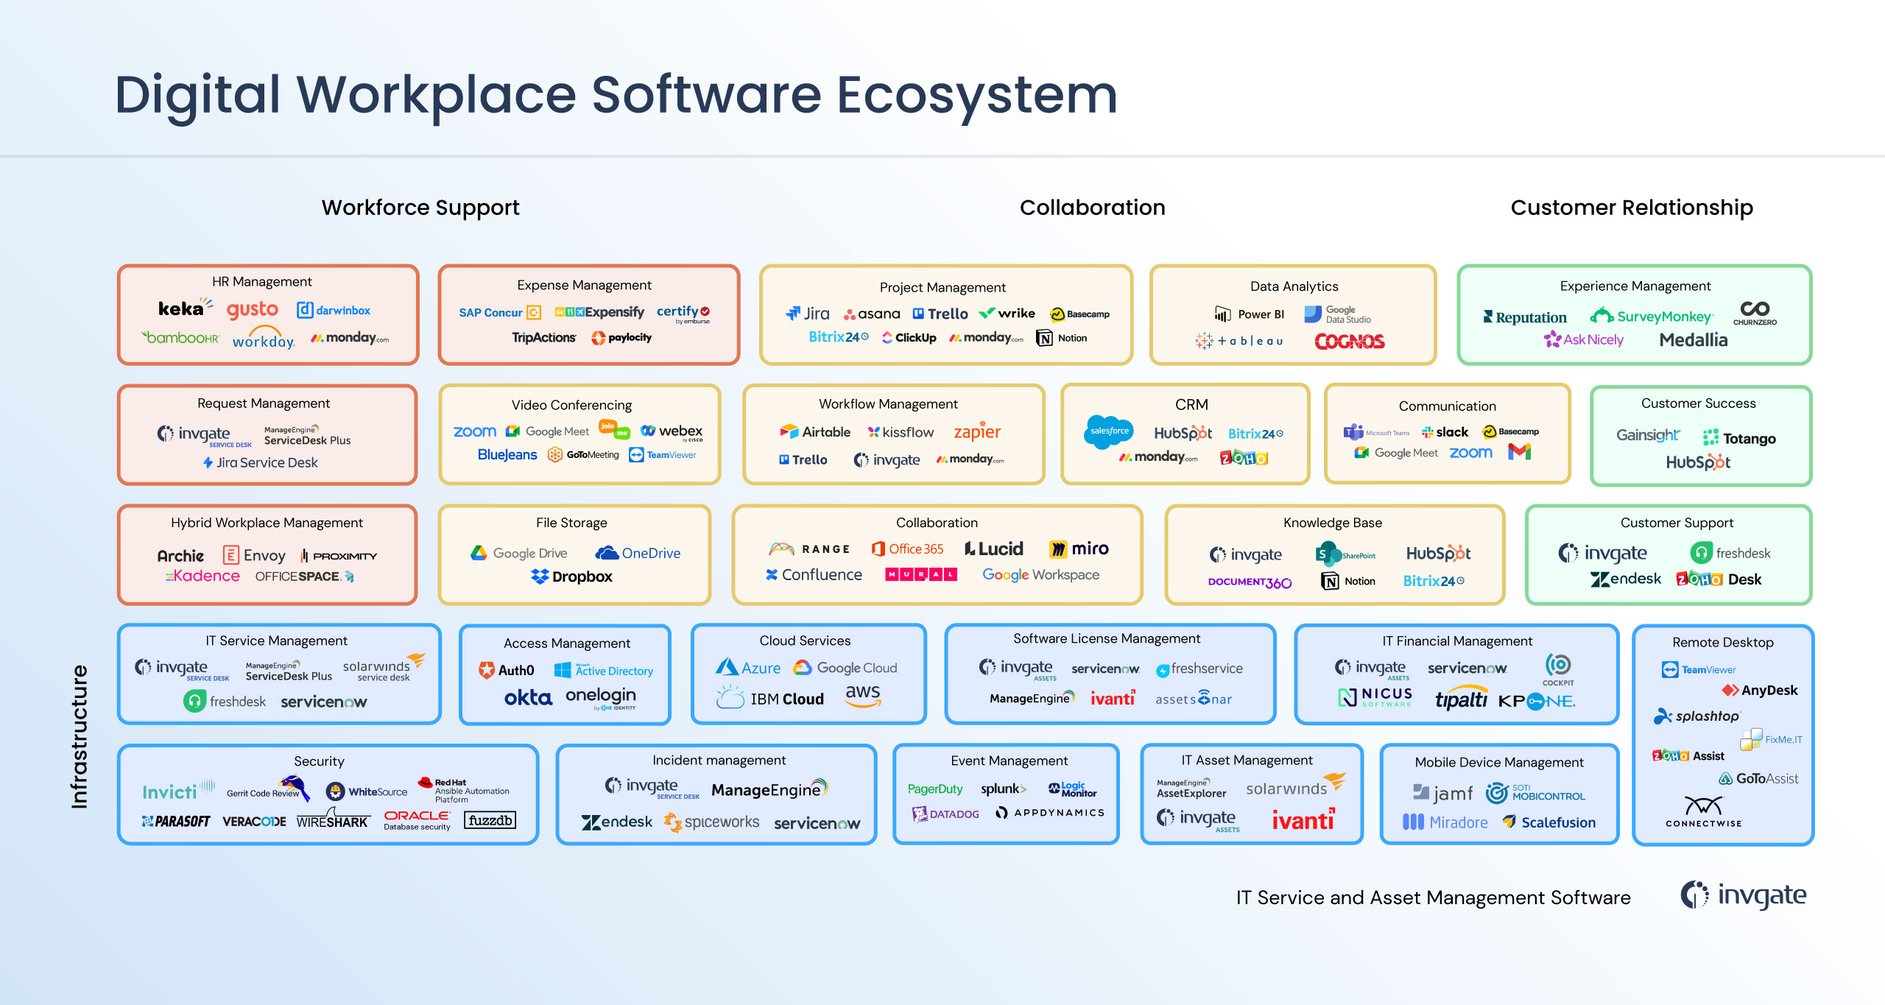This screenshot has height=1005, width=1885.
Task: Click the InvGate logo at bottom right
Action: pos(1743,896)
